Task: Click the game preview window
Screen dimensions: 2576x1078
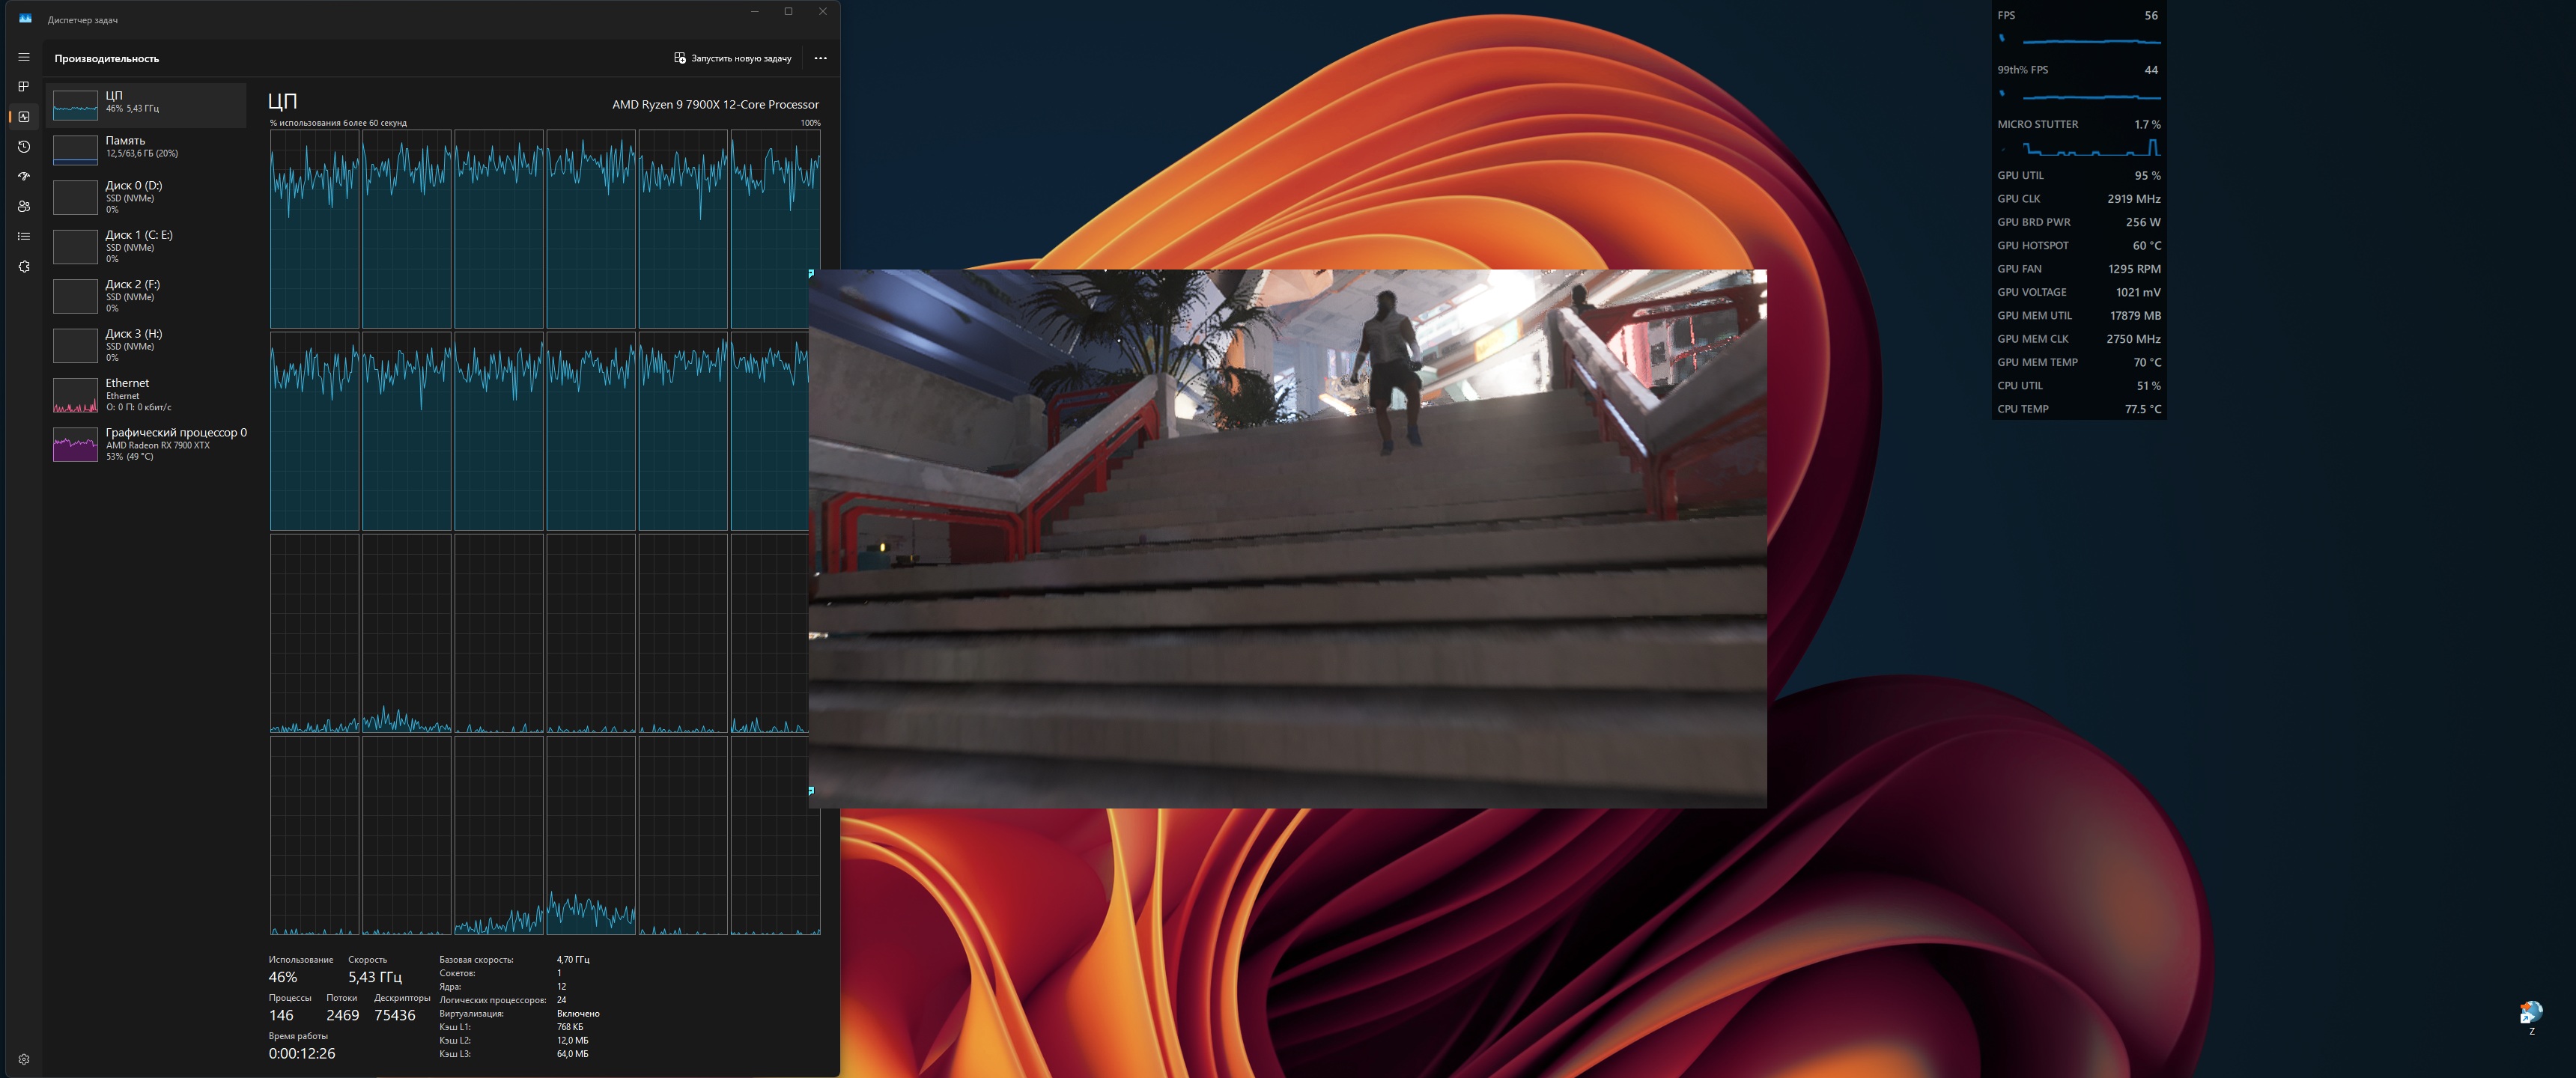Action: (x=1287, y=538)
